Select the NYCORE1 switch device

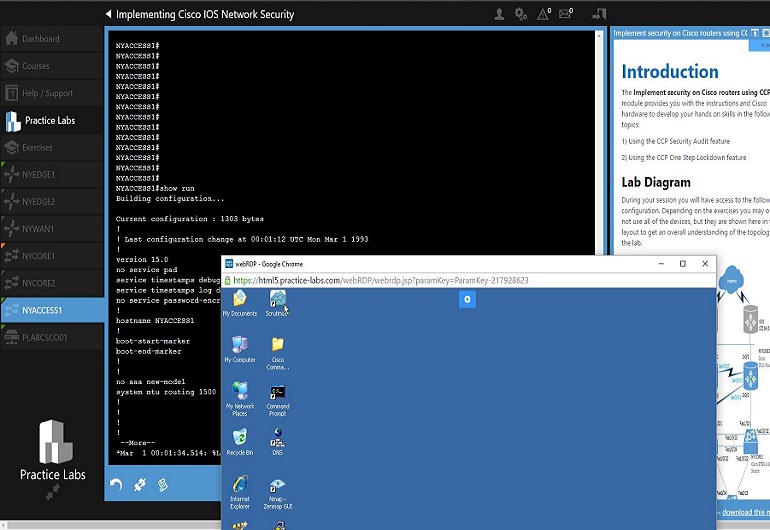coord(52,256)
